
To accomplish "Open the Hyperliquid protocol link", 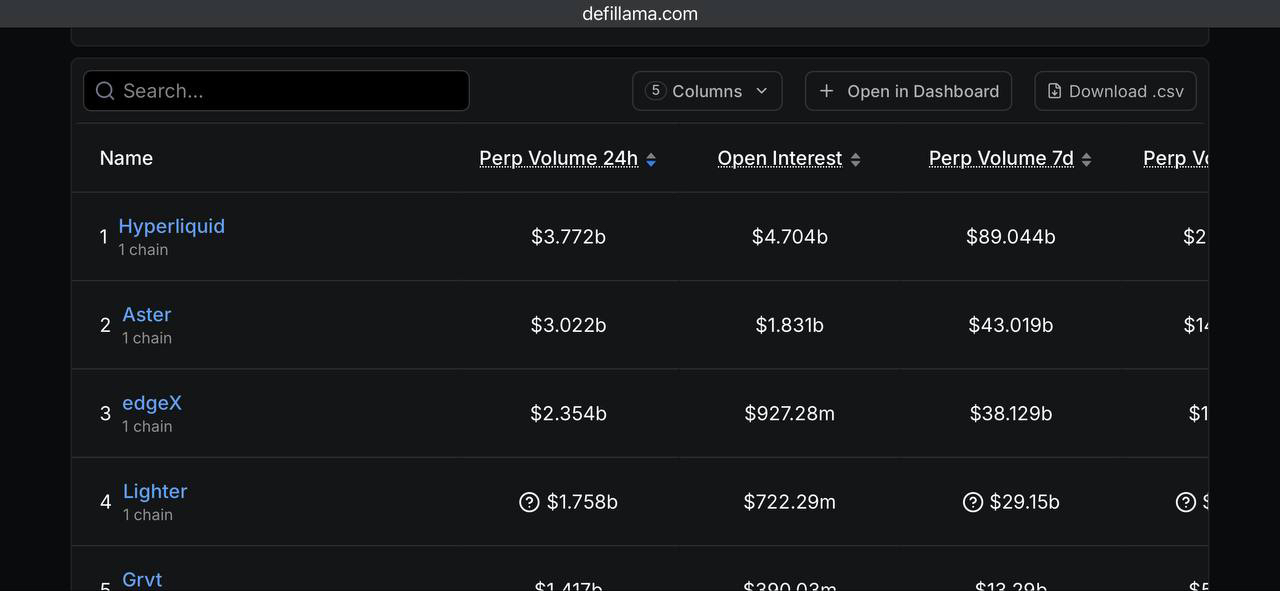I will coord(171,226).
